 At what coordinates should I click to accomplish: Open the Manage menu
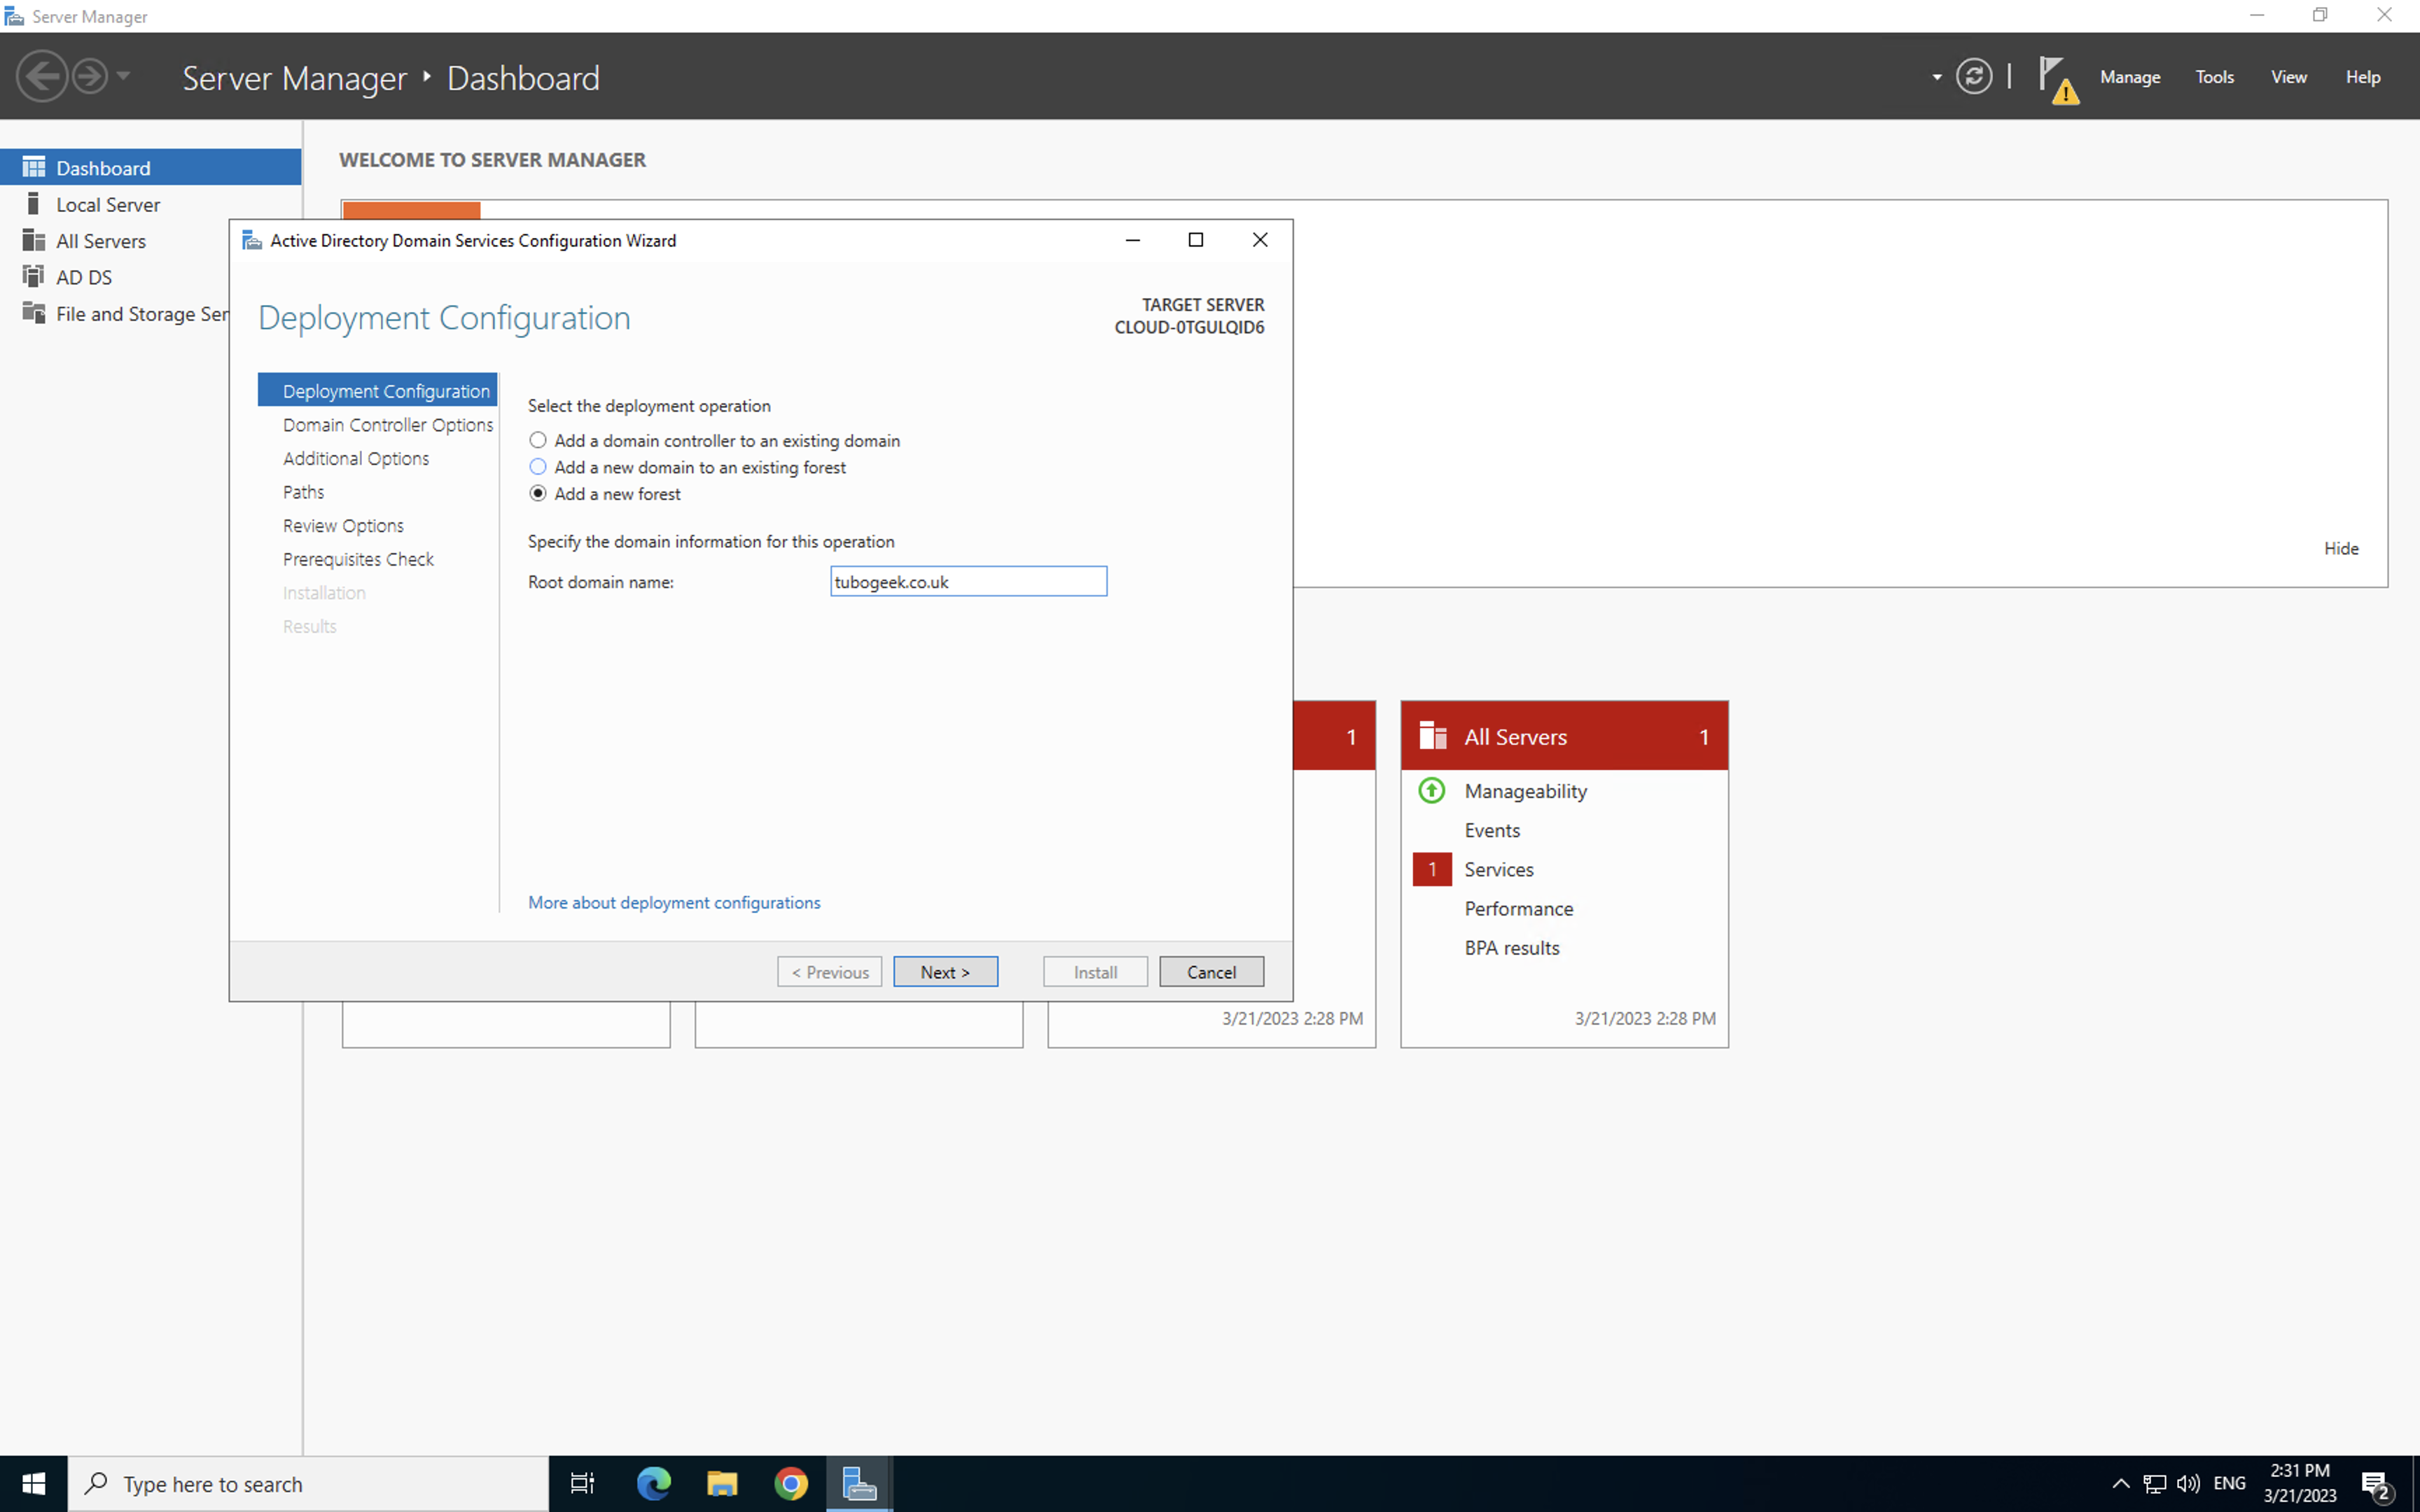2129,77
